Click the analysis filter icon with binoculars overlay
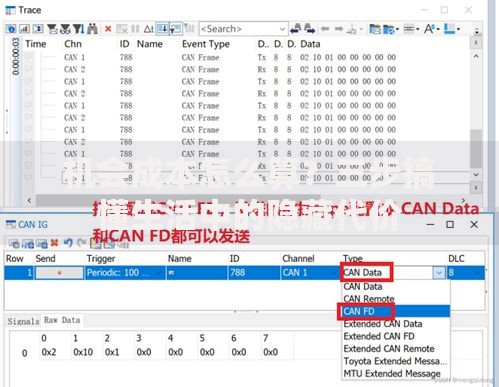The width and height of the screenshot is (499, 387). pyautogui.click(x=65, y=29)
